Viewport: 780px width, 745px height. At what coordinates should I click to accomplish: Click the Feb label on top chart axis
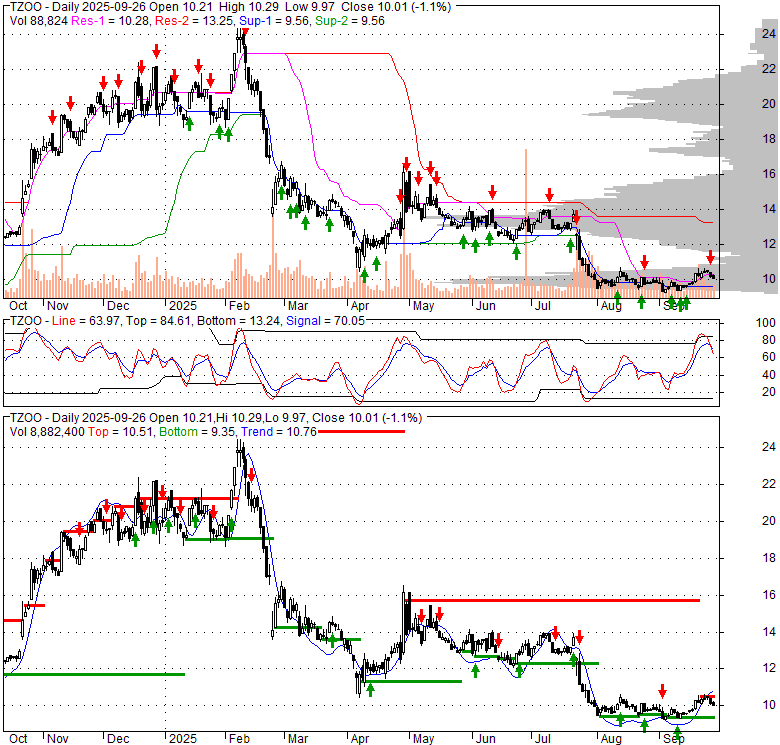tap(239, 306)
